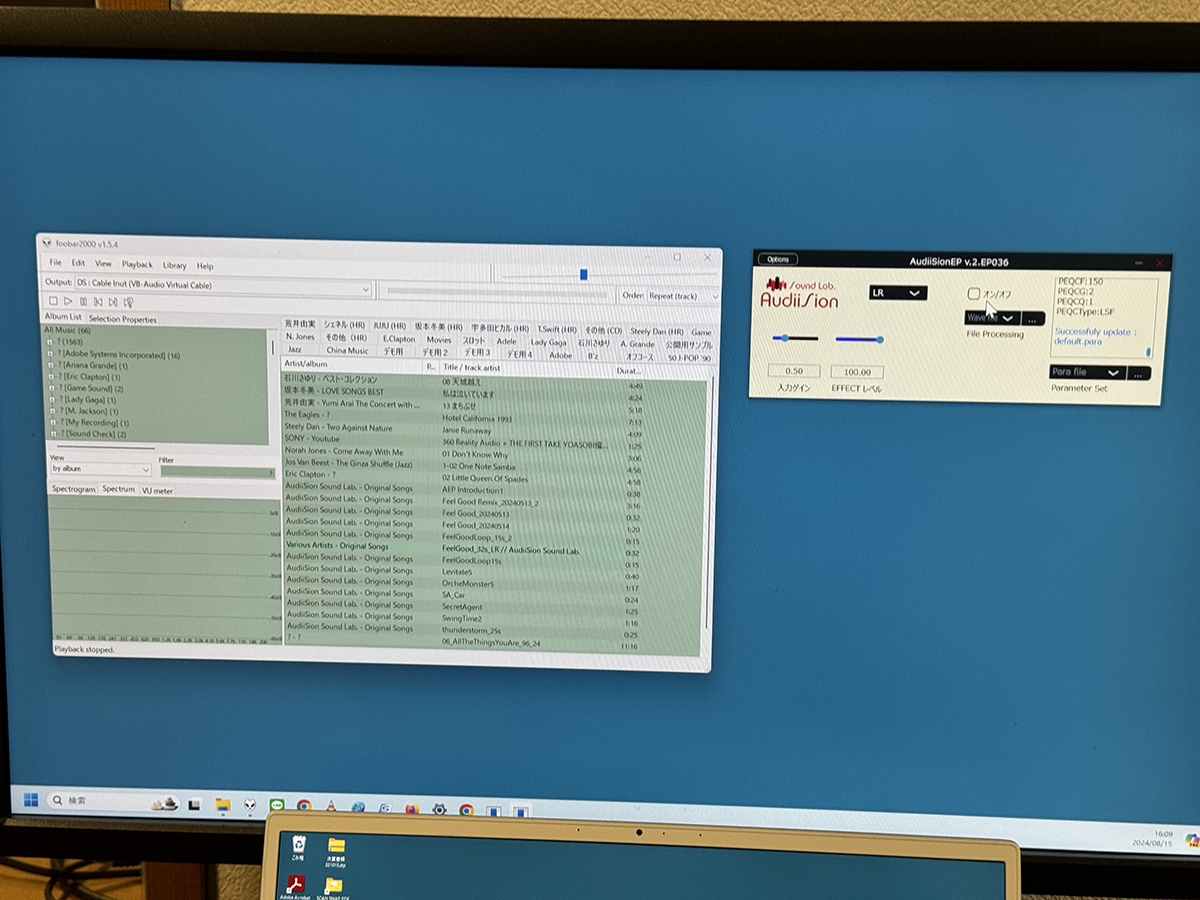Expand the Lady Gaga tree node
The image size is (1200, 900).
50,399
